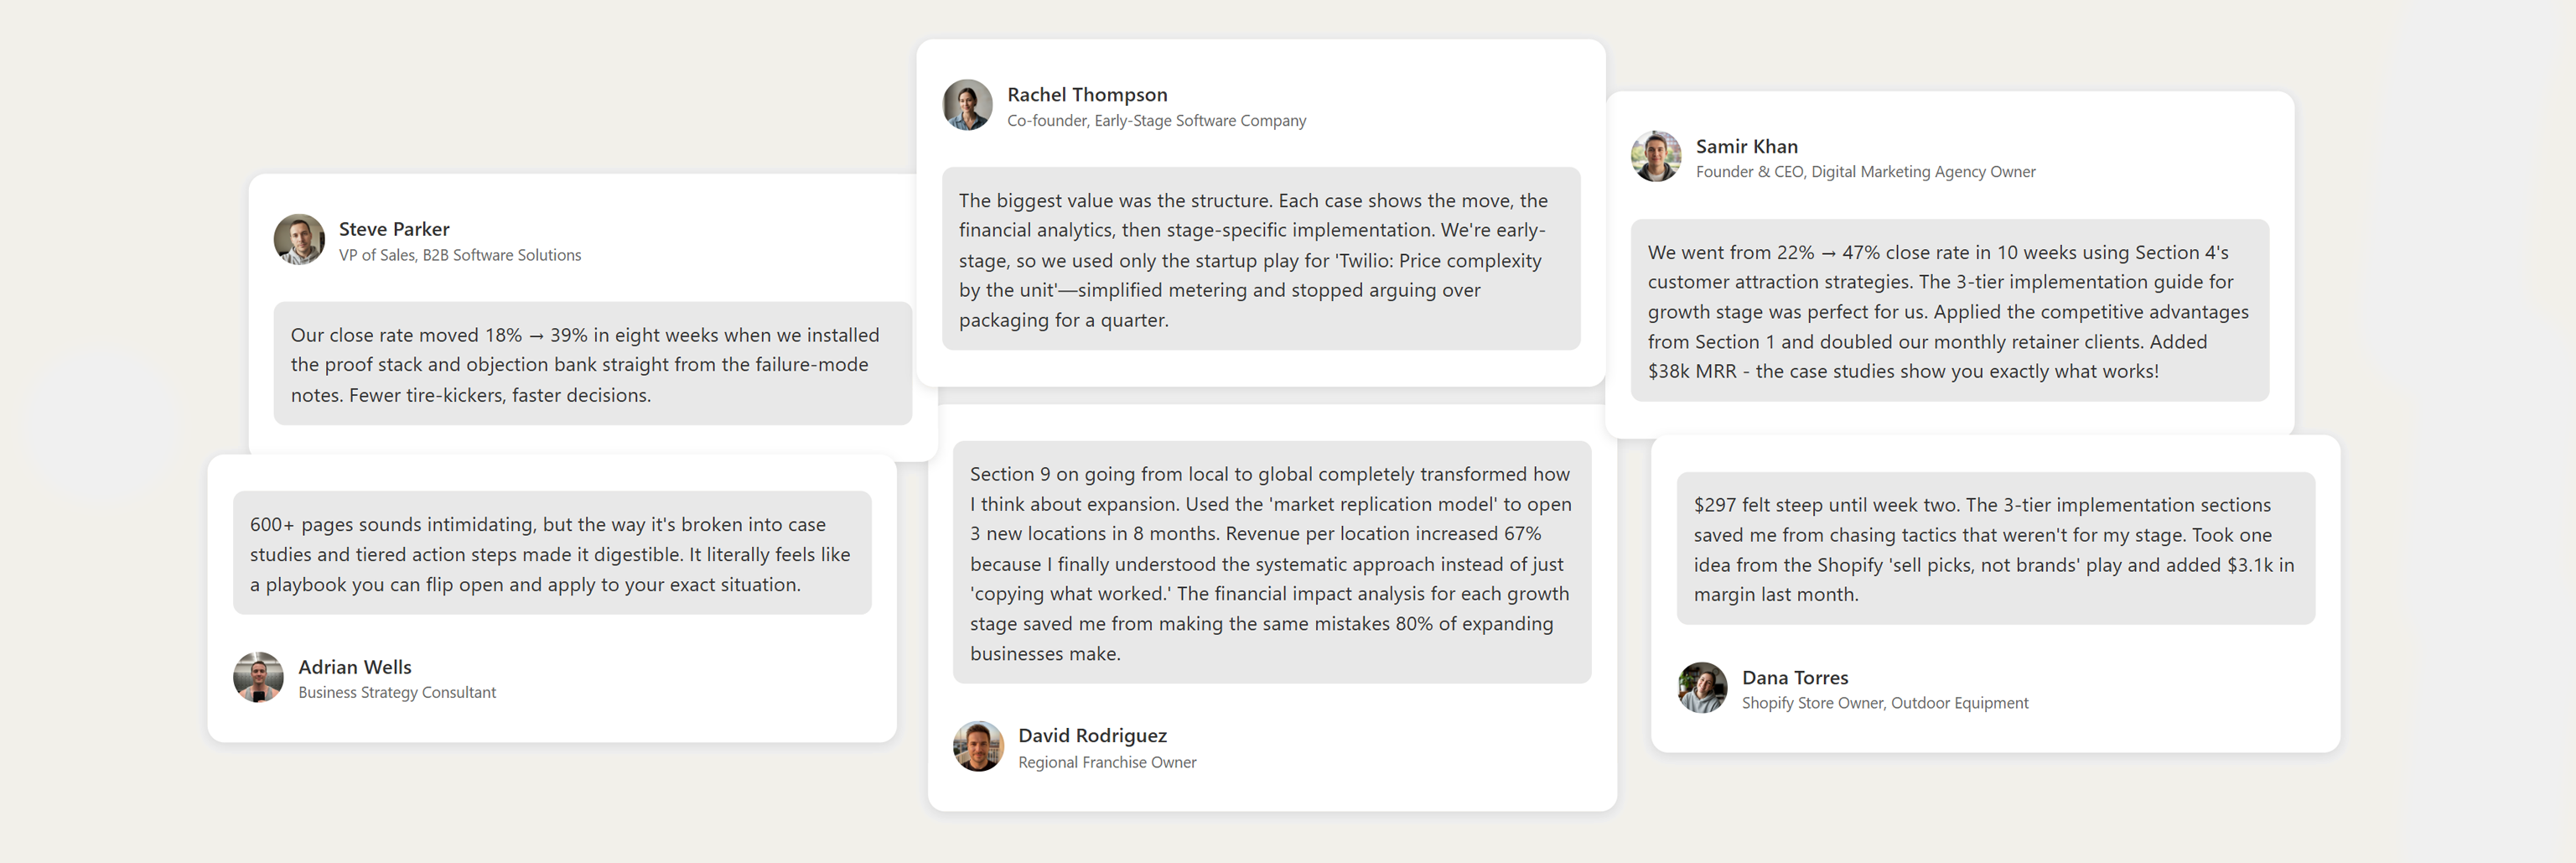
Task: Click Adrian Wells' profile picture
Action: (x=258, y=678)
